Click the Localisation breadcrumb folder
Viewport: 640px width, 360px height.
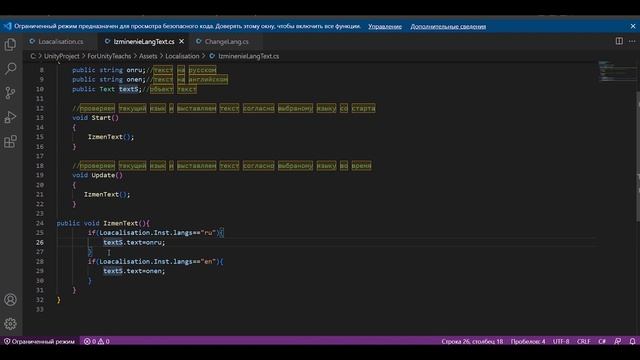[182, 56]
